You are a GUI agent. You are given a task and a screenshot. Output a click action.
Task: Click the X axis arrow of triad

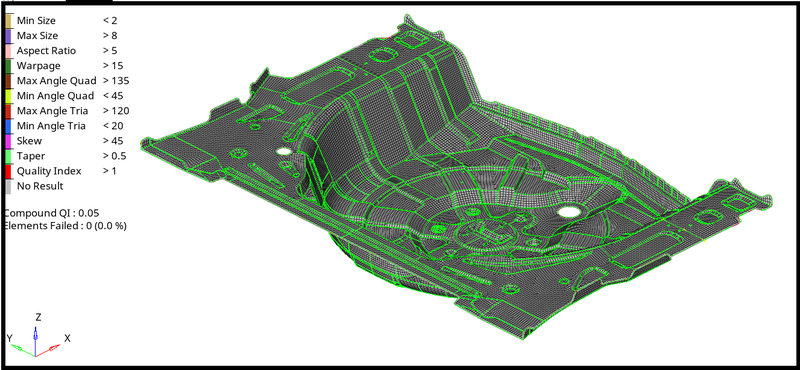pyautogui.click(x=50, y=349)
